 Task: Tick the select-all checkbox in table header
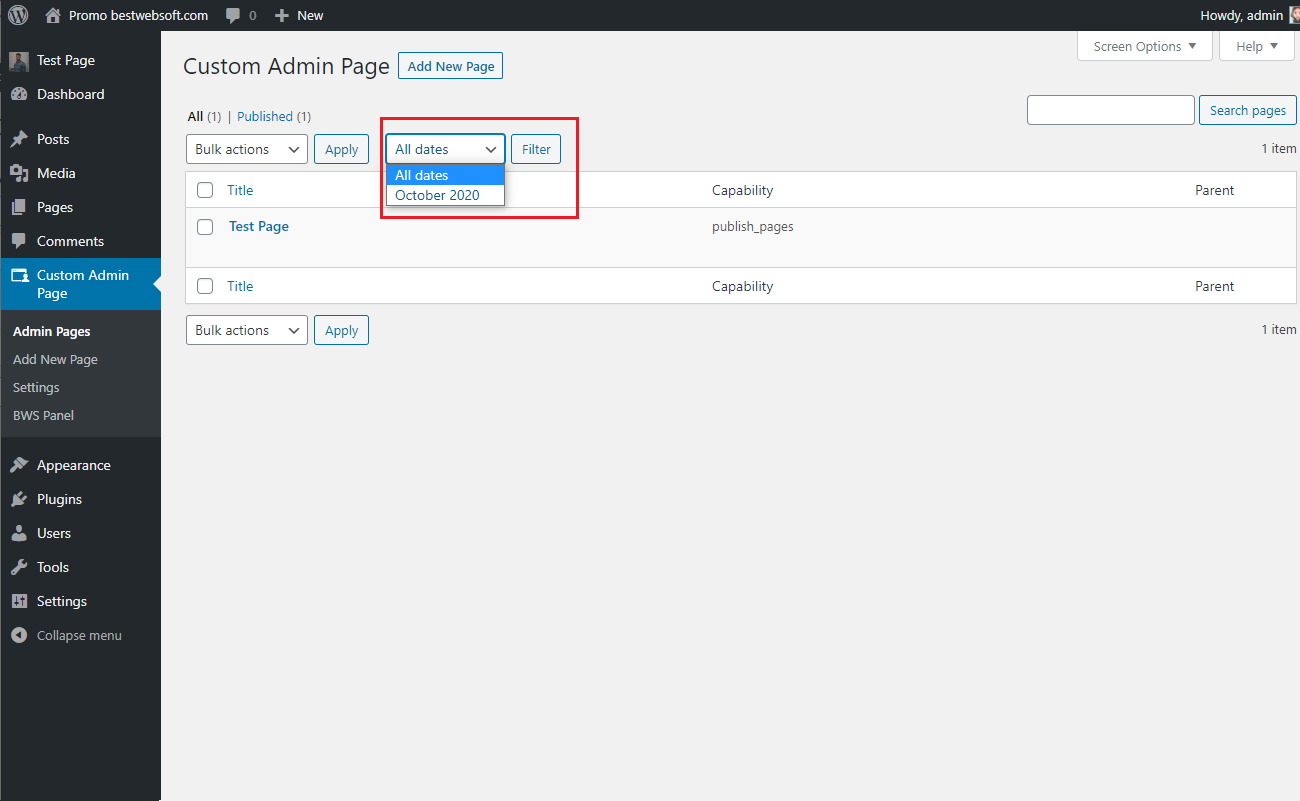[x=205, y=190]
